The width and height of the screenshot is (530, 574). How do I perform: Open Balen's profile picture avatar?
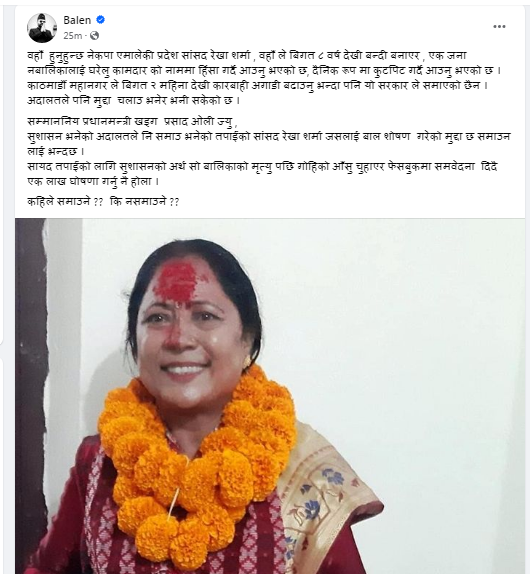point(42,28)
